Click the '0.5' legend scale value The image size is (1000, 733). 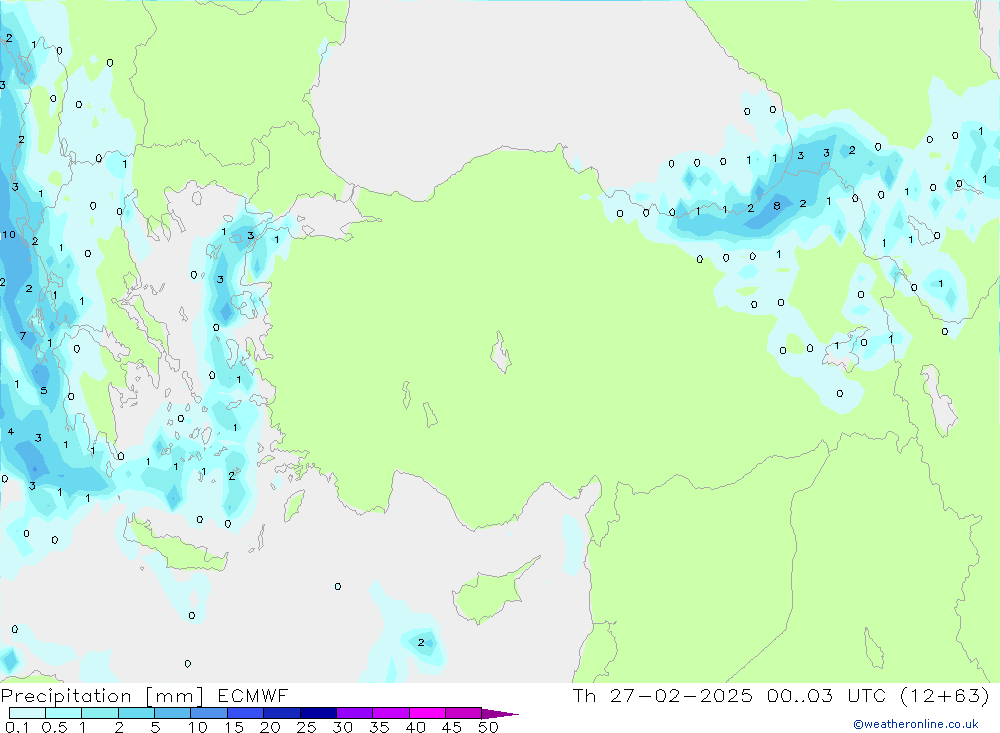[x=54, y=727]
